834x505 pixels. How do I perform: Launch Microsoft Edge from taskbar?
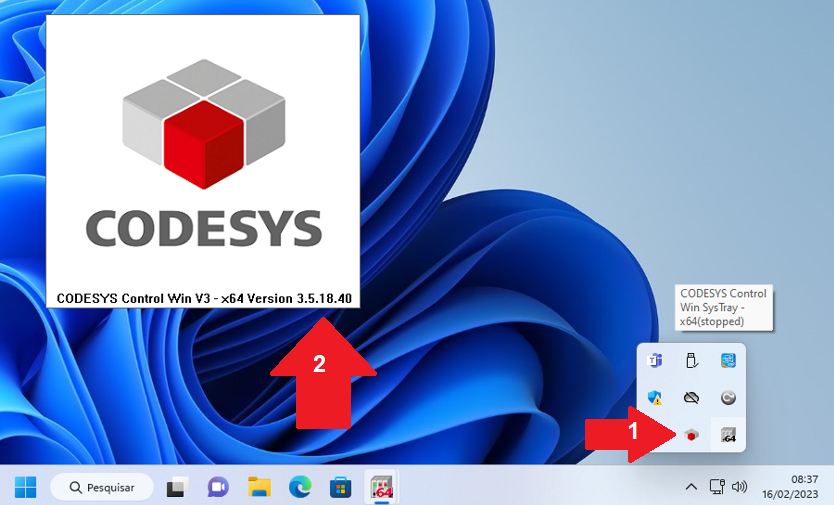[300, 487]
